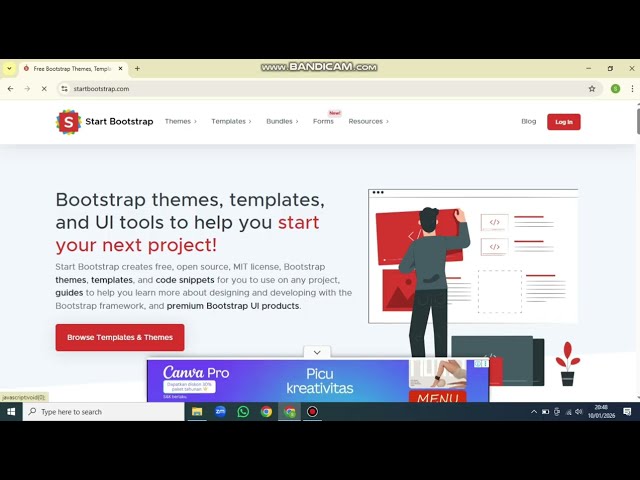This screenshot has height=480, width=640.
Task: Open File Explorer from the taskbar
Action: pos(197,411)
